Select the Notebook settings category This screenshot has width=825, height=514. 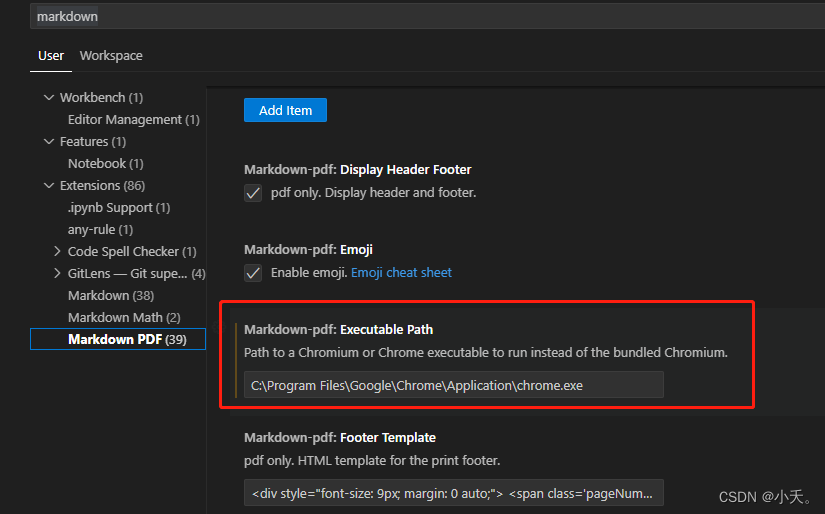pos(106,164)
